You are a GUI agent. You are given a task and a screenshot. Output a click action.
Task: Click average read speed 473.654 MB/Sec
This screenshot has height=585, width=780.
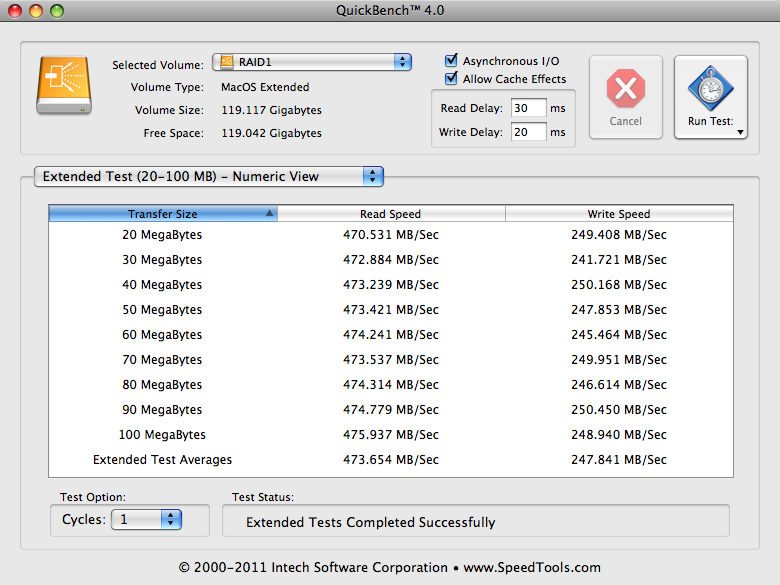[391, 460]
